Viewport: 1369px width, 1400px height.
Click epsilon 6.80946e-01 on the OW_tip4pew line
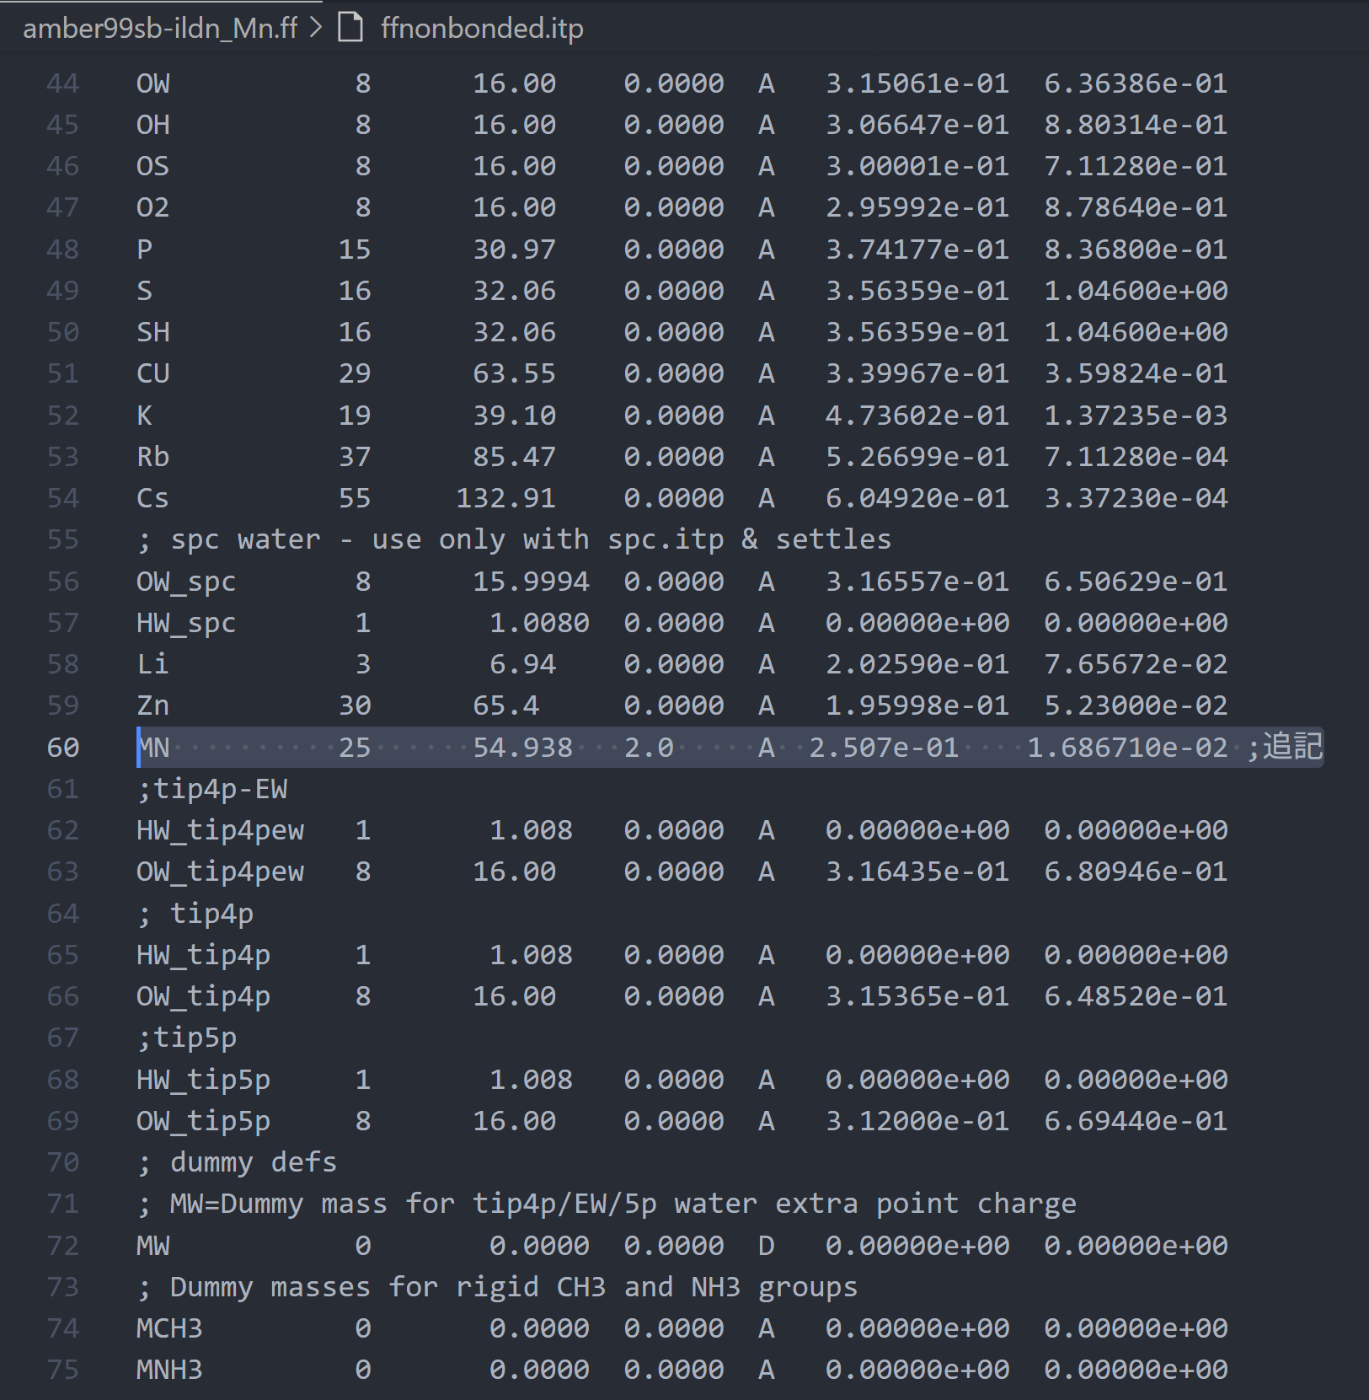point(1136,872)
